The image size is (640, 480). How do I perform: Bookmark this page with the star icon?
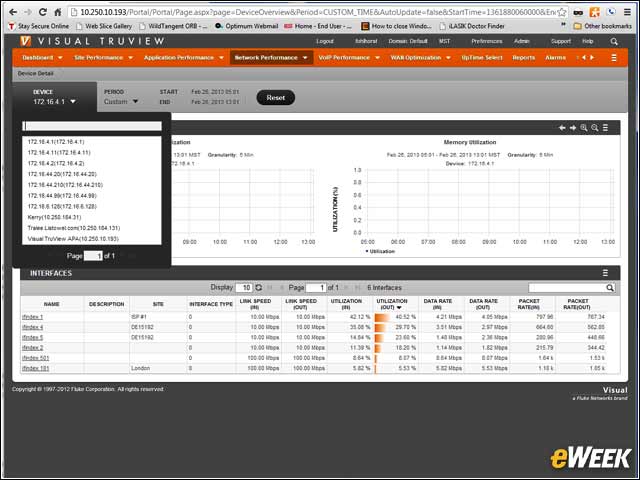[x=562, y=12]
